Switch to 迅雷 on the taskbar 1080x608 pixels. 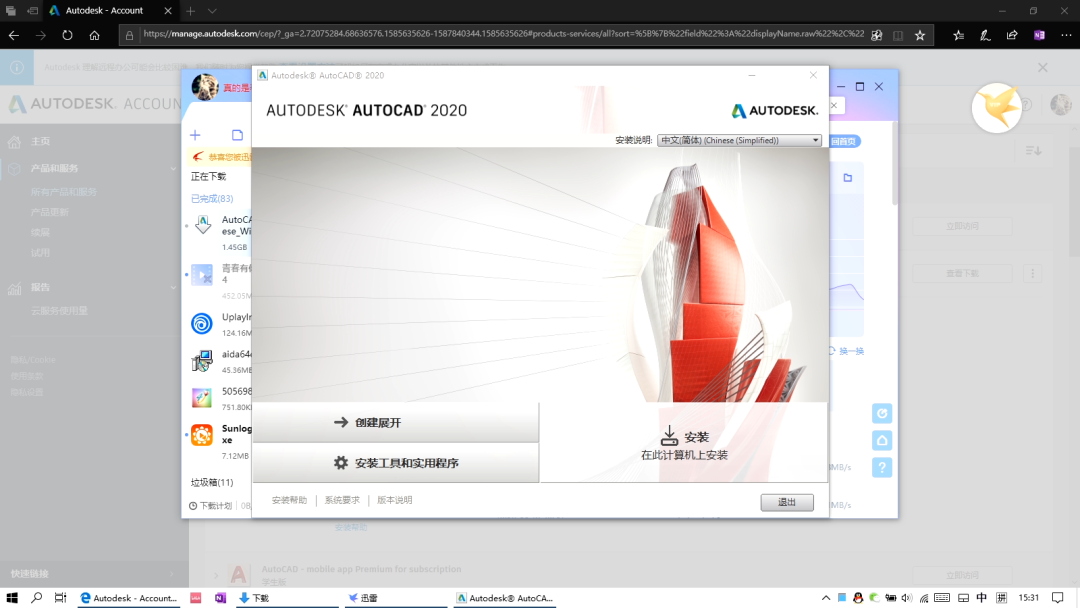395,598
